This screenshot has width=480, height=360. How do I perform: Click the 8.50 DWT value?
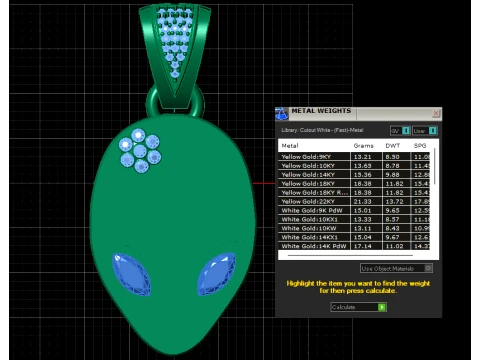[392, 157]
